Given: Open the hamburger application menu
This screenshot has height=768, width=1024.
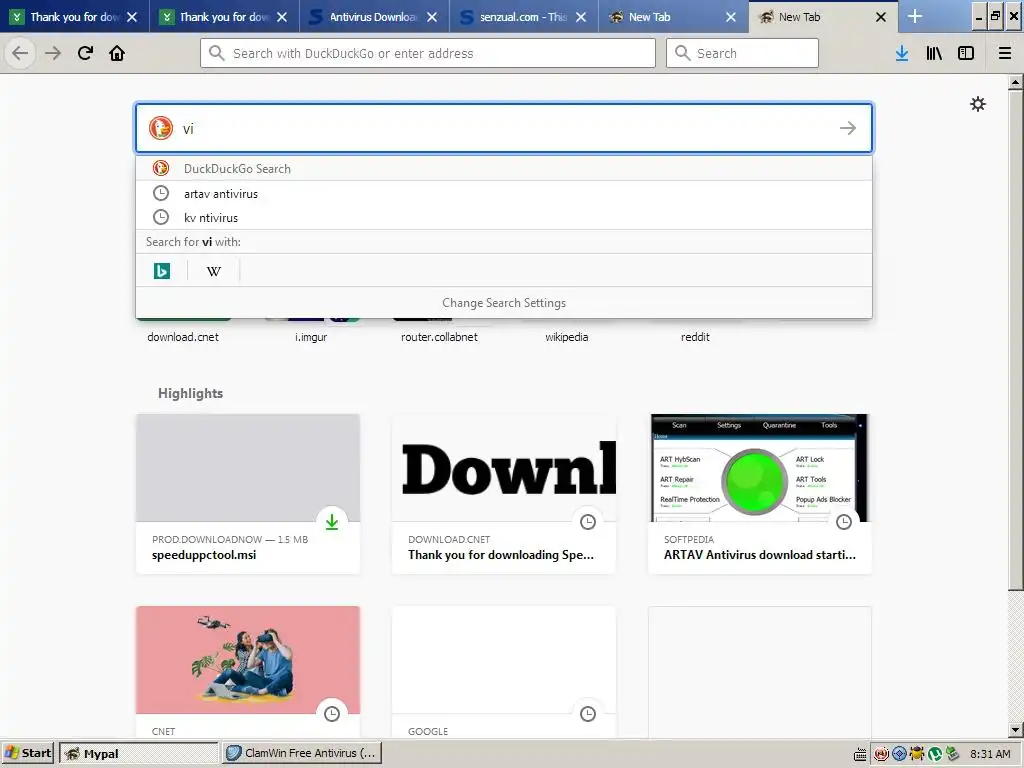Looking at the screenshot, I should pos(1005,53).
